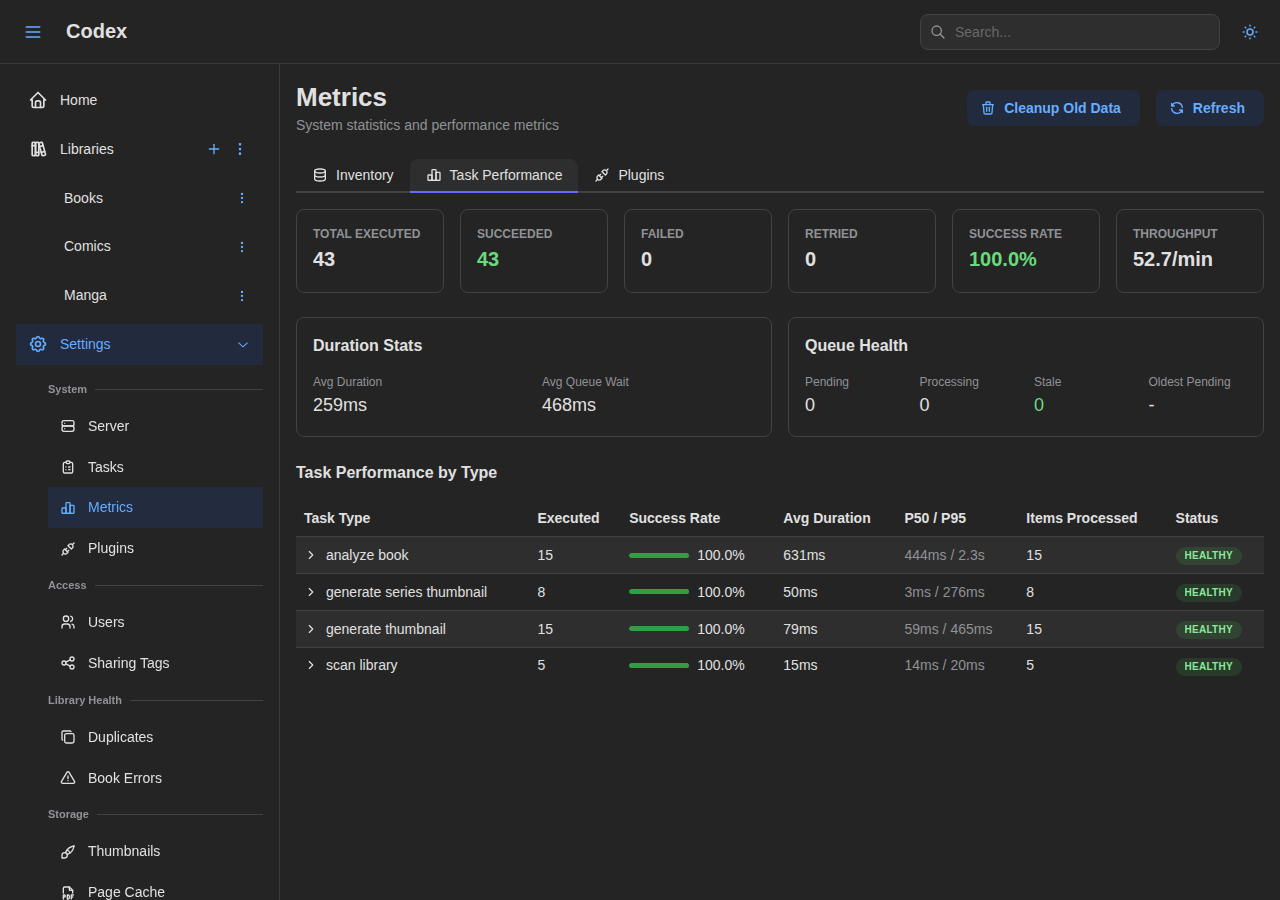Collapse the Settings section chevron
The width and height of the screenshot is (1280, 900).
(243, 344)
